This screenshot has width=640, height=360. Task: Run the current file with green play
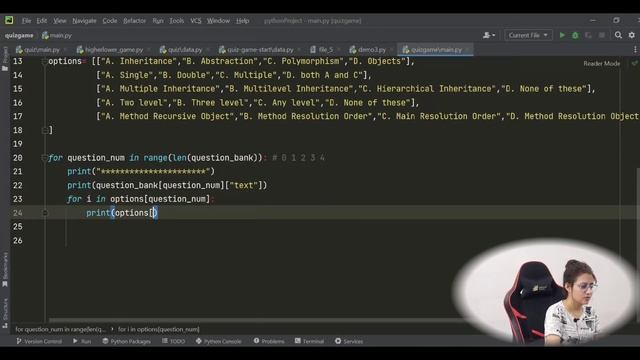[x=562, y=36]
